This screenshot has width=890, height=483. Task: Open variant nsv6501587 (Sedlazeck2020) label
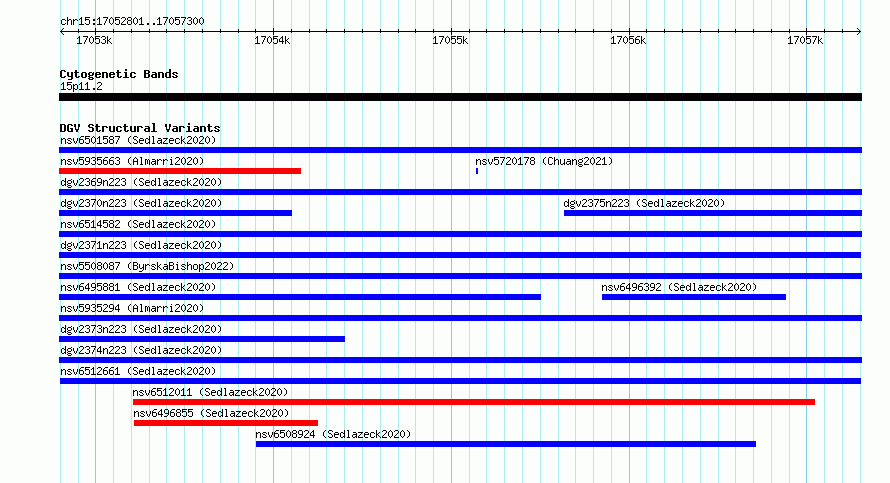(138, 140)
